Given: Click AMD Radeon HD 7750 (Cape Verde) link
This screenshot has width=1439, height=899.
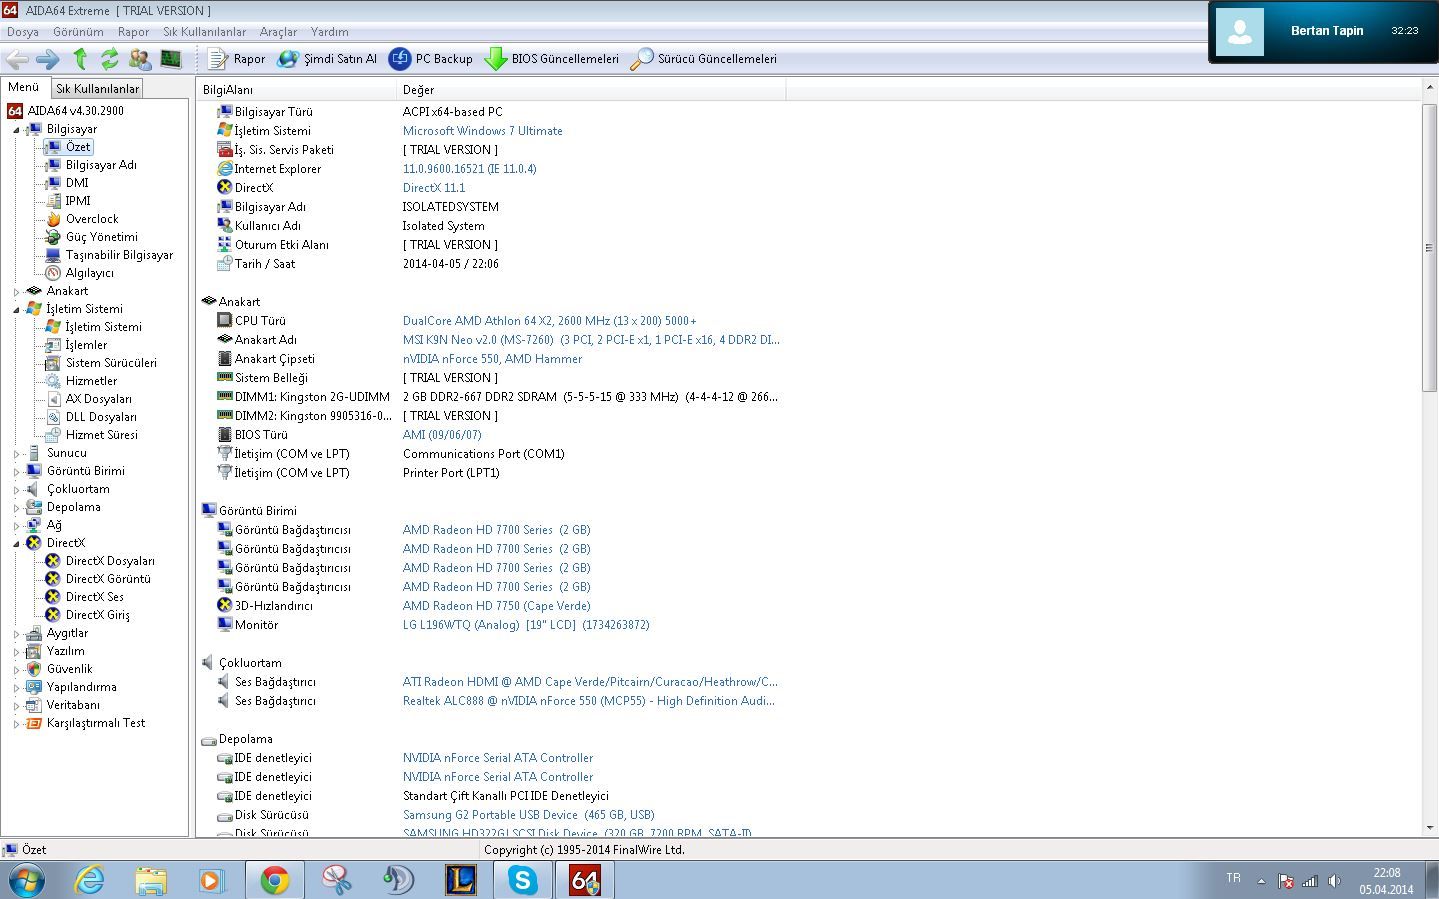Looking at the screenshot, I should click(x=496, y=606).
